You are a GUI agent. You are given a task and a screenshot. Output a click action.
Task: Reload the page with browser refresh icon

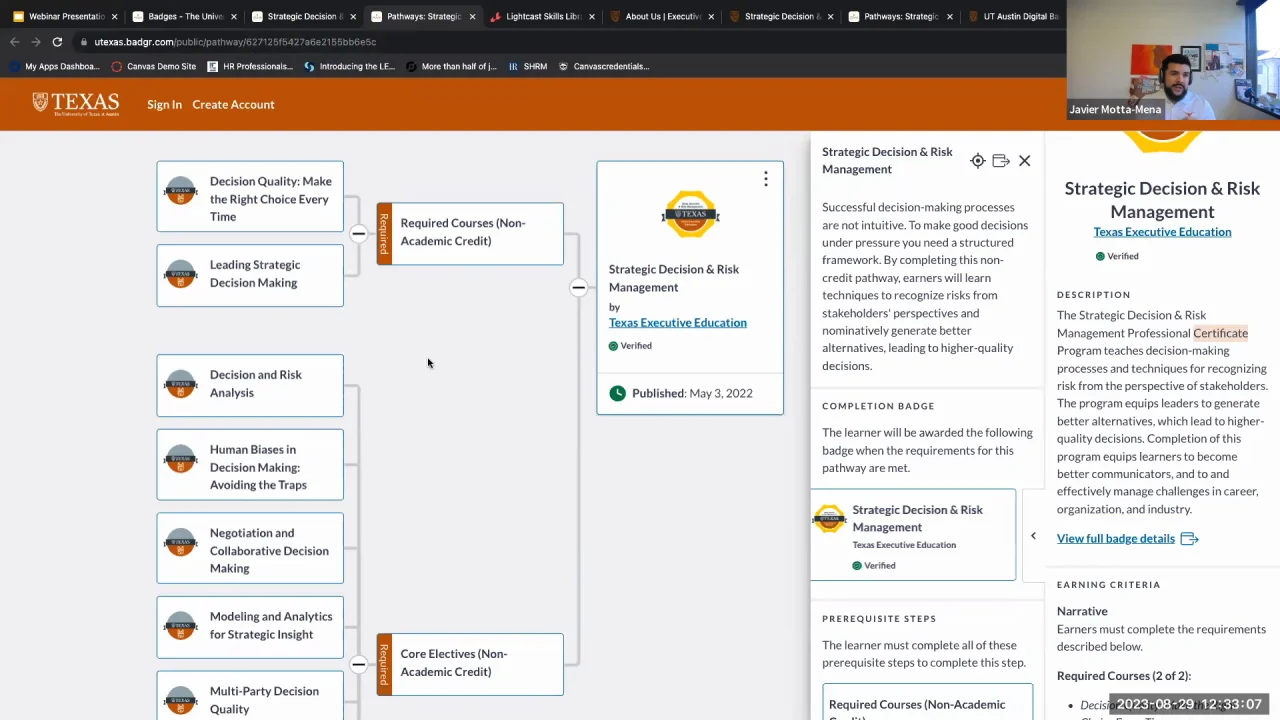pos(57,42)
